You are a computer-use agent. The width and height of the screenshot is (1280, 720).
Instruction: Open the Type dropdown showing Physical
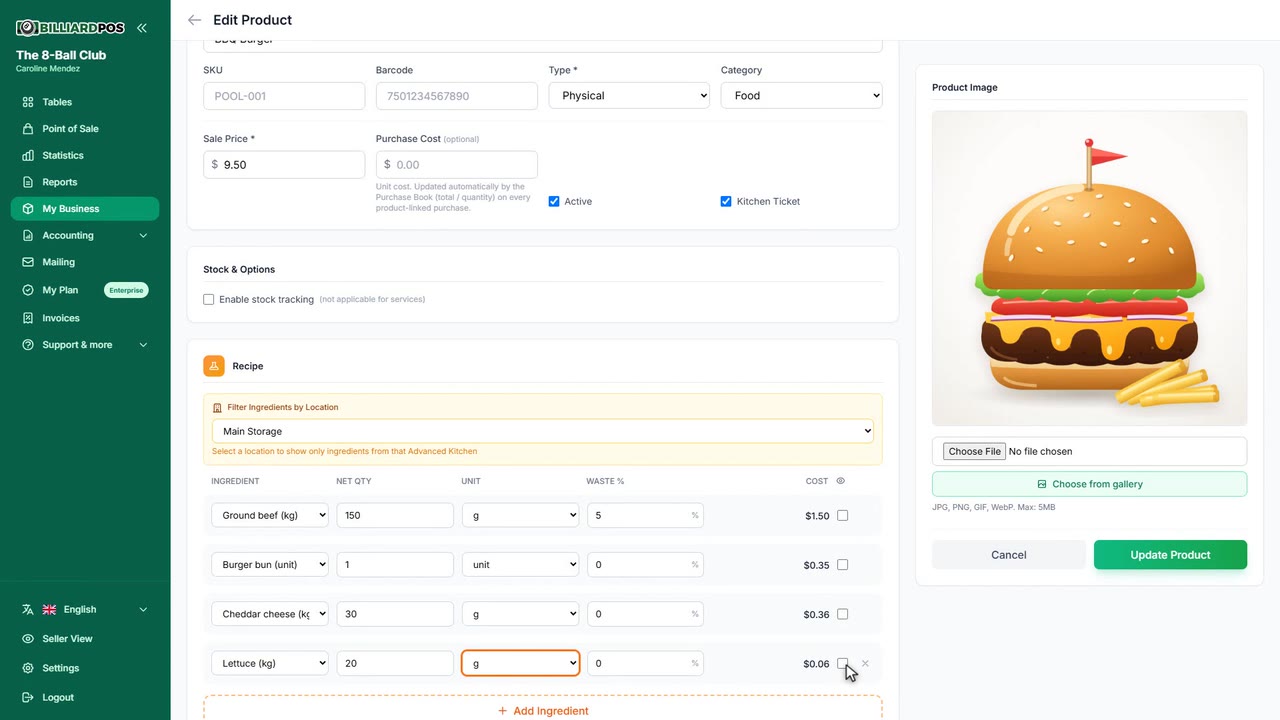629,96
